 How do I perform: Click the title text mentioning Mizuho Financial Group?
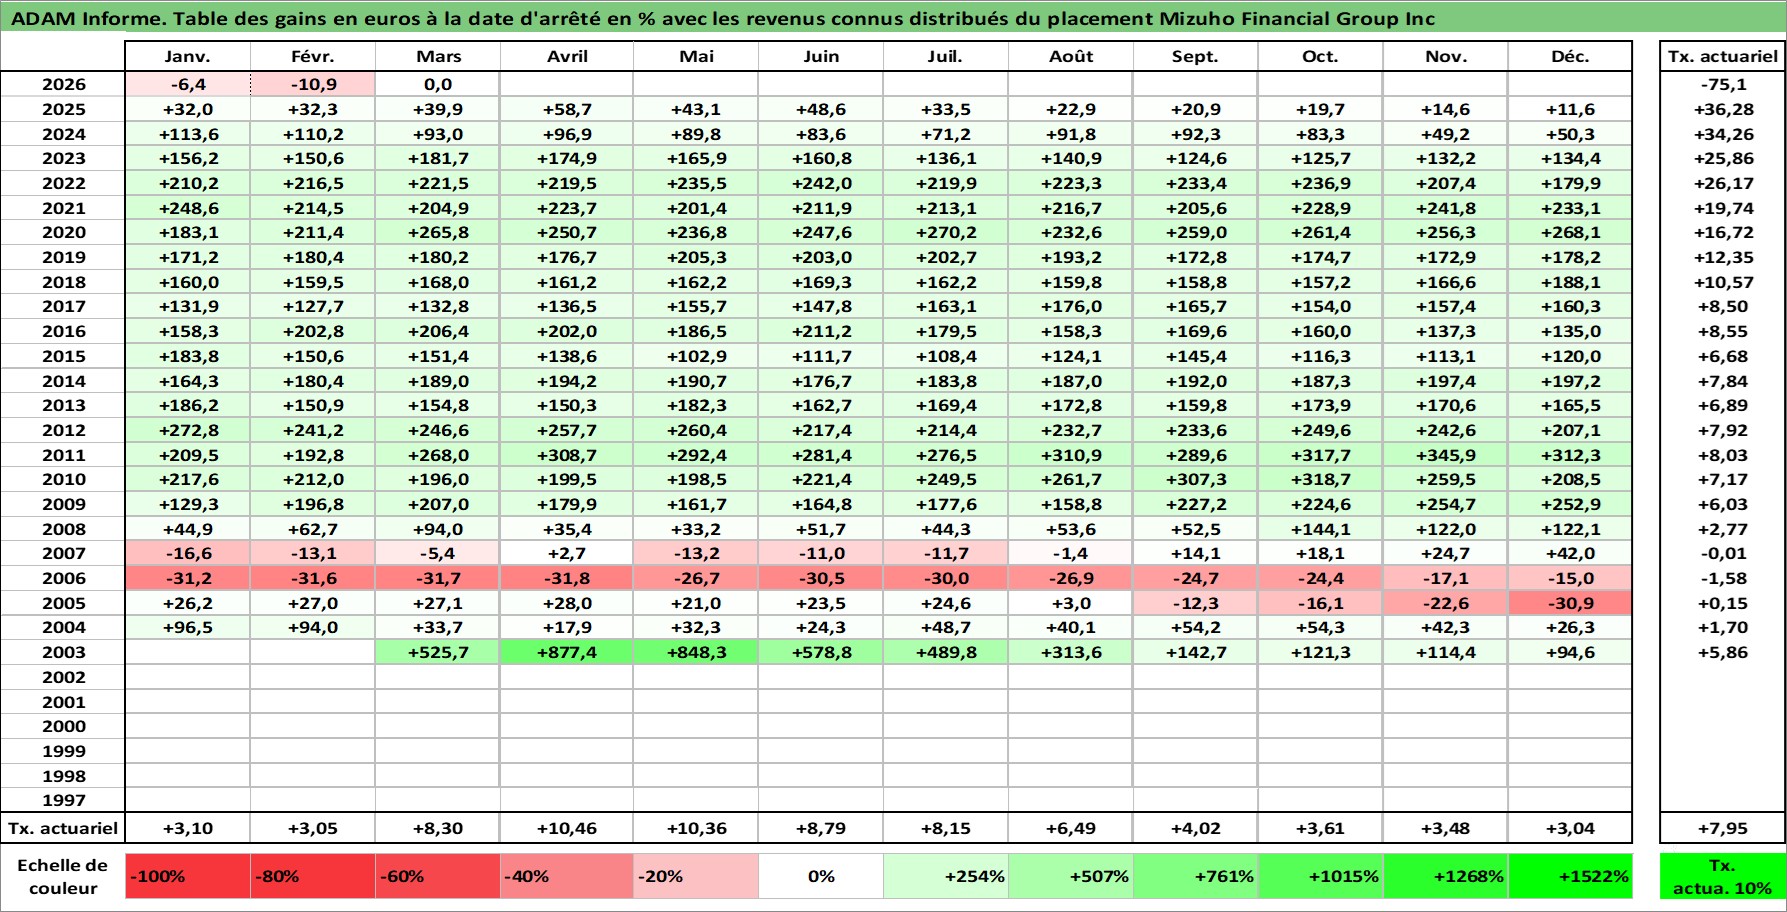[723, 18]
